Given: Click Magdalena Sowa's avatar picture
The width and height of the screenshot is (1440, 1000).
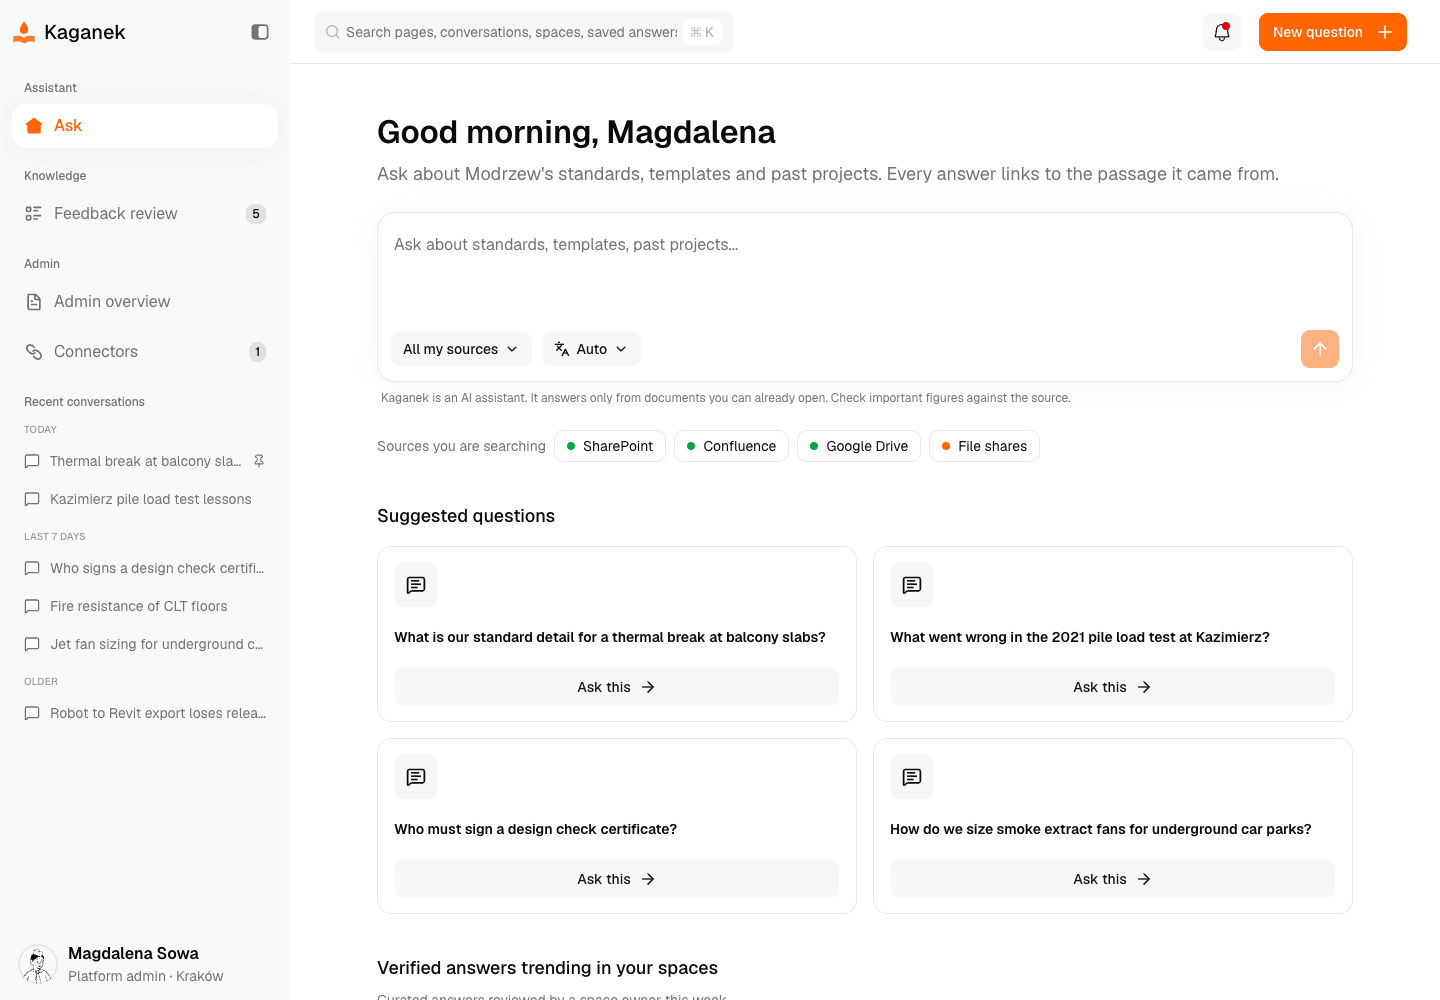Looking at the screenshot, I should point(38,964).
